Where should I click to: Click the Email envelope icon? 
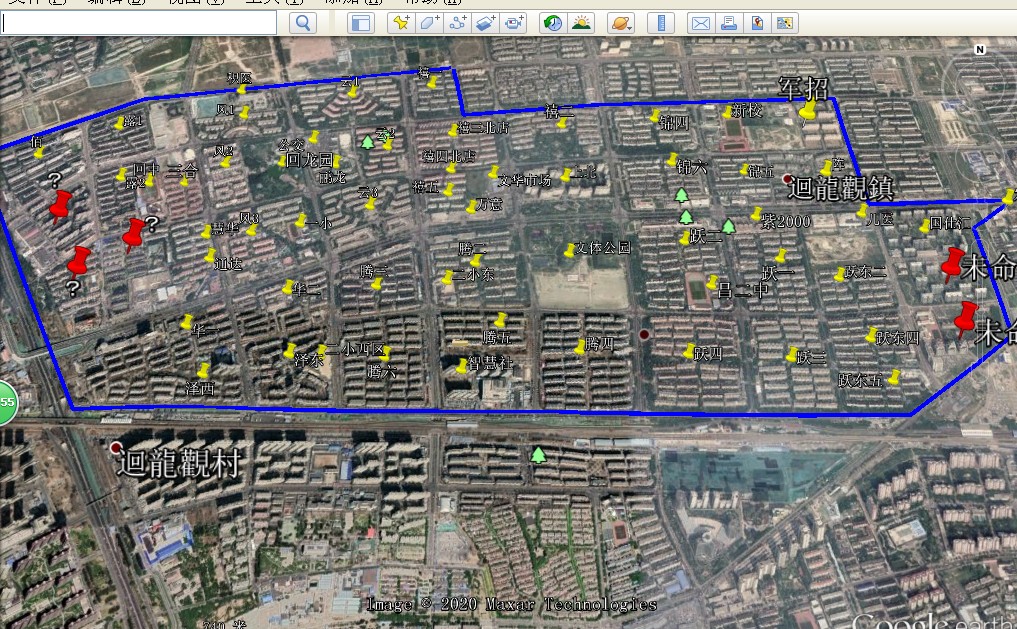(x=701, y=23)
